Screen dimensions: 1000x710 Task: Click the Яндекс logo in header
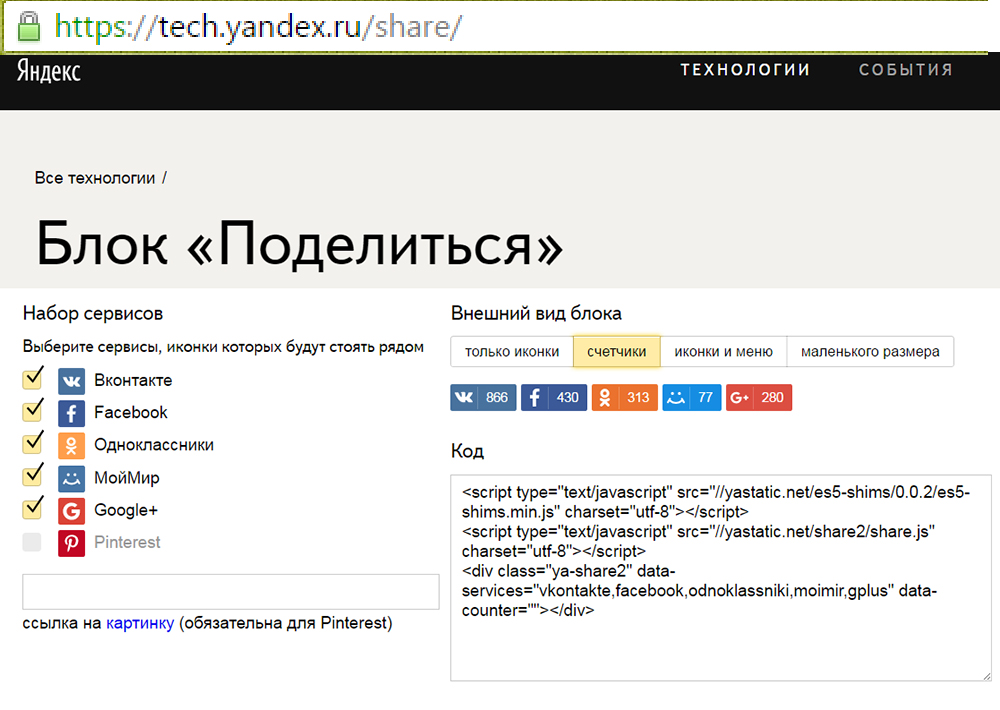(x=48, y=71)
